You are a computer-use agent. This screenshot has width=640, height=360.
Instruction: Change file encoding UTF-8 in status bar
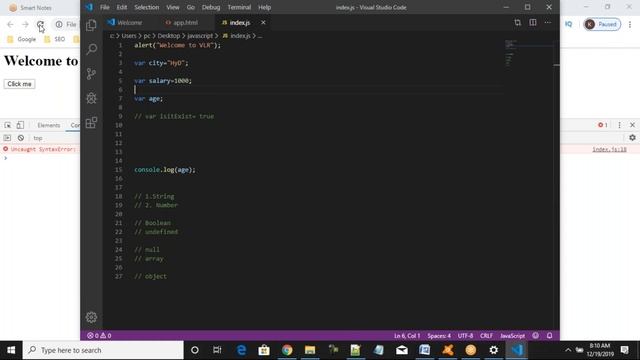click(465, 336)
